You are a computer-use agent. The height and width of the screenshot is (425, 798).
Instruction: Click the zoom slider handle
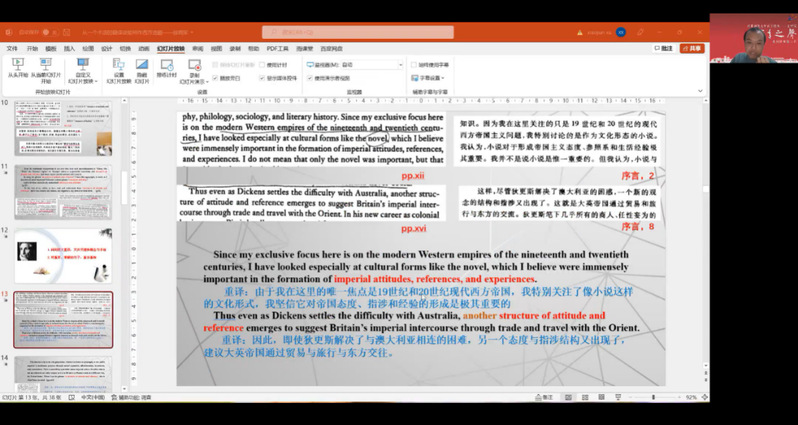tap(653, 397)
